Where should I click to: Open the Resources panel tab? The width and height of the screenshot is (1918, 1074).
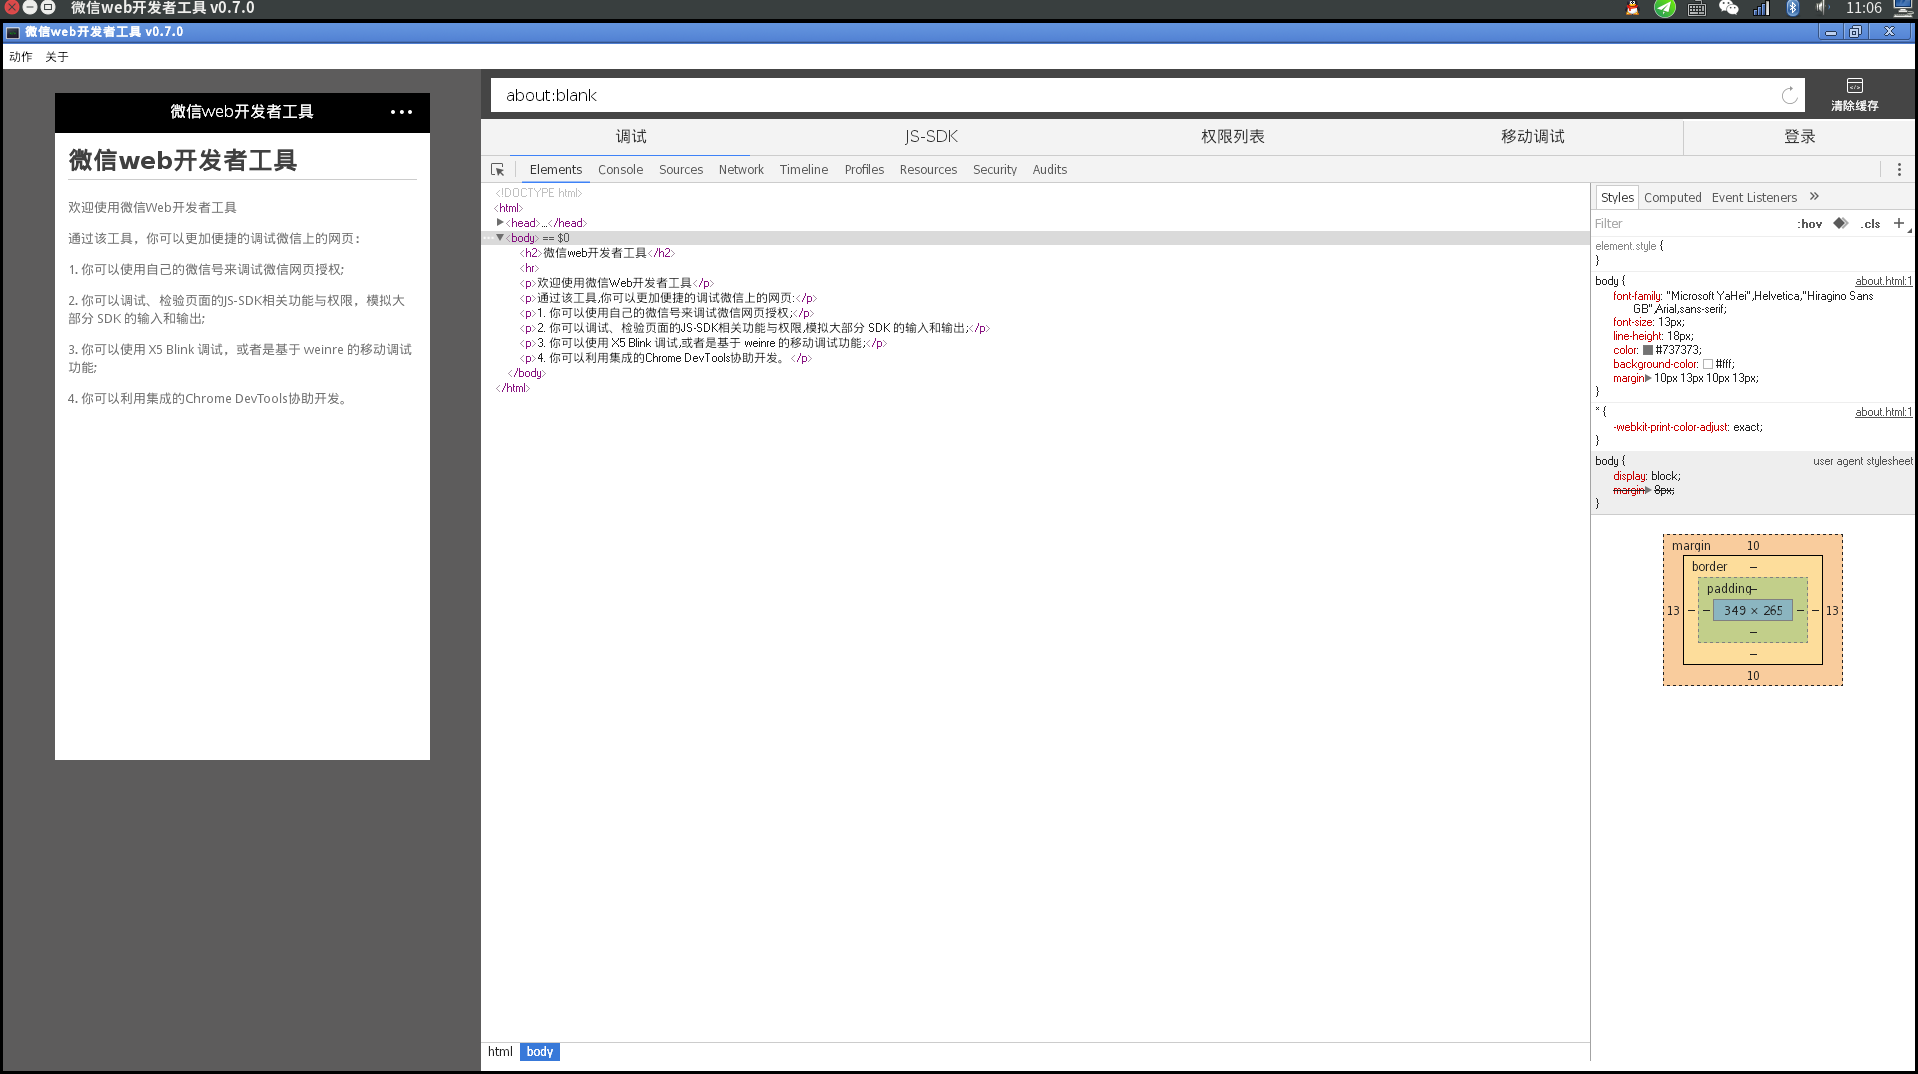928,170
